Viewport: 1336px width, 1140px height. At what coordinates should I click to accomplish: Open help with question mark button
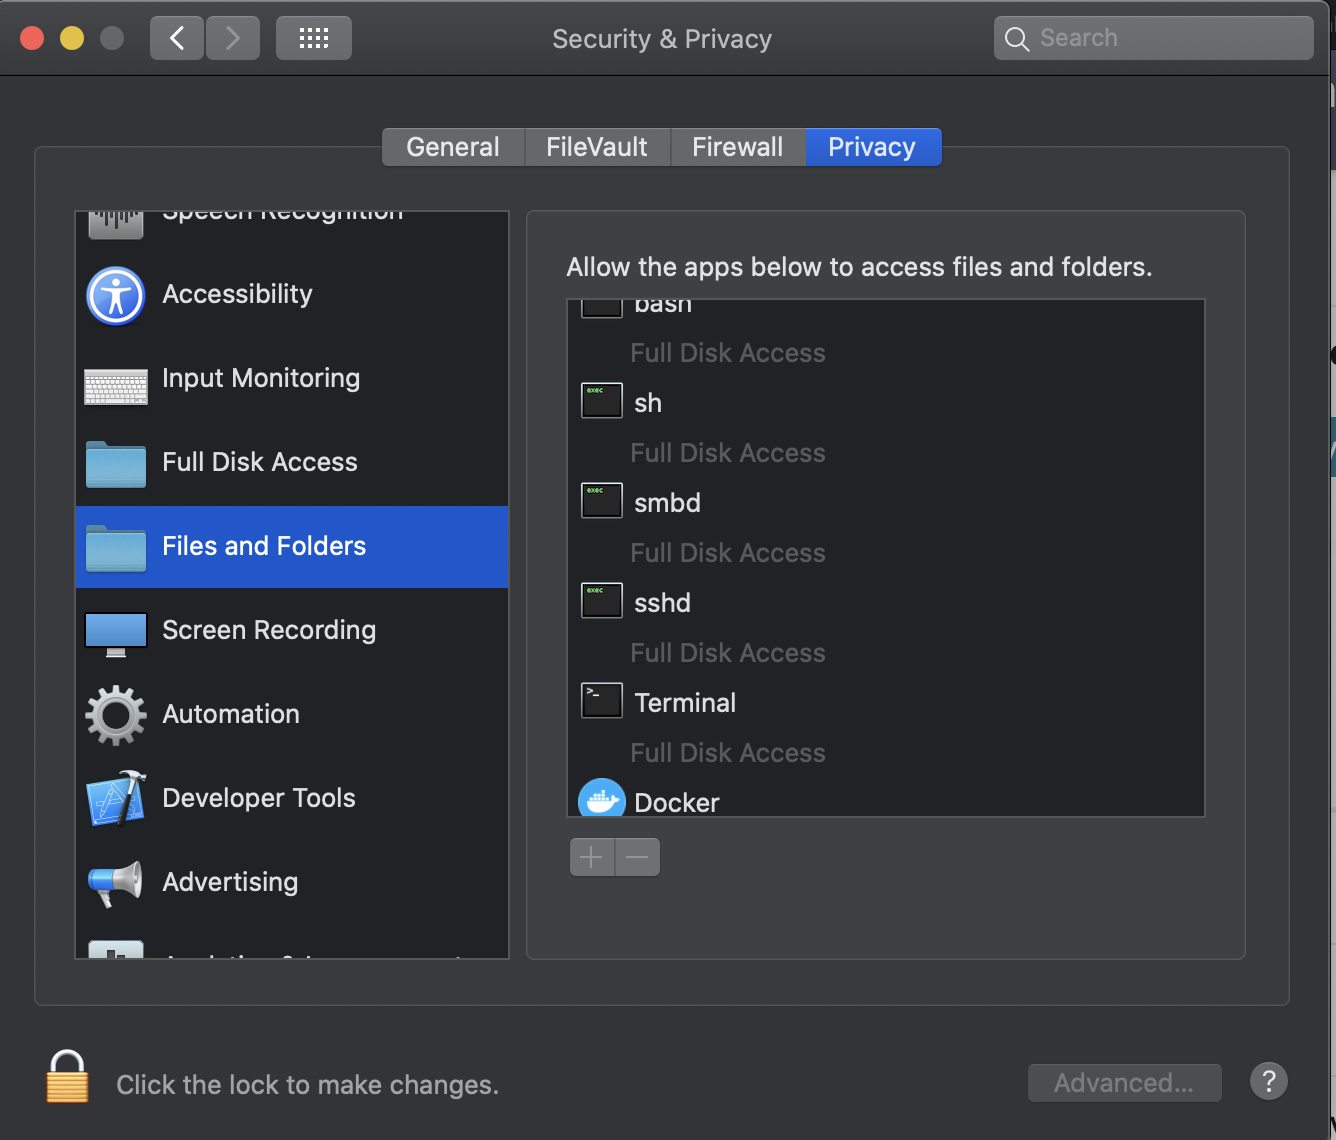coord(1268,1081)
